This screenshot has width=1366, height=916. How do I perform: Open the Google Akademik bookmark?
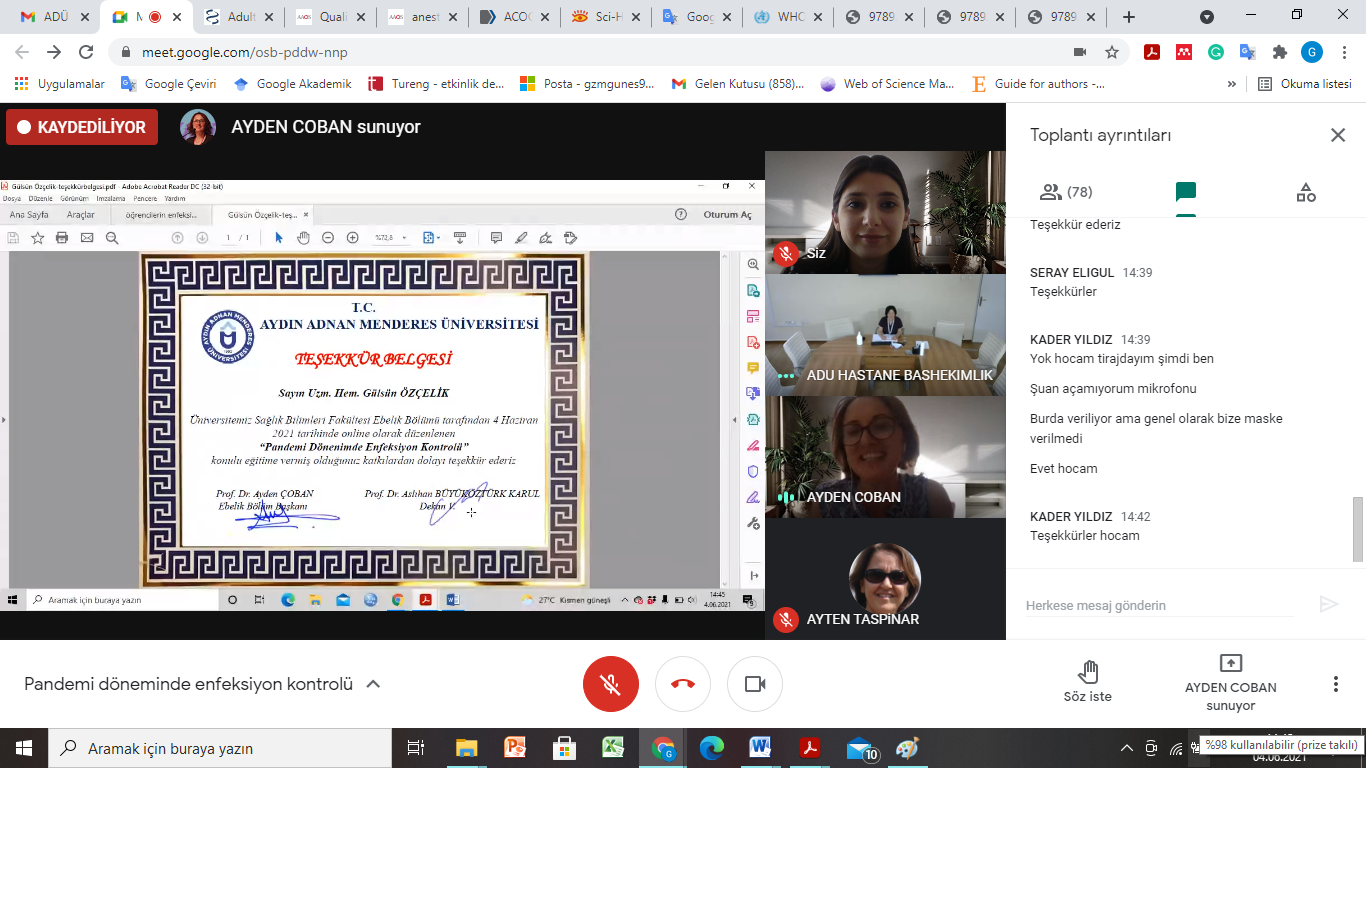click(x=293, y=84)
